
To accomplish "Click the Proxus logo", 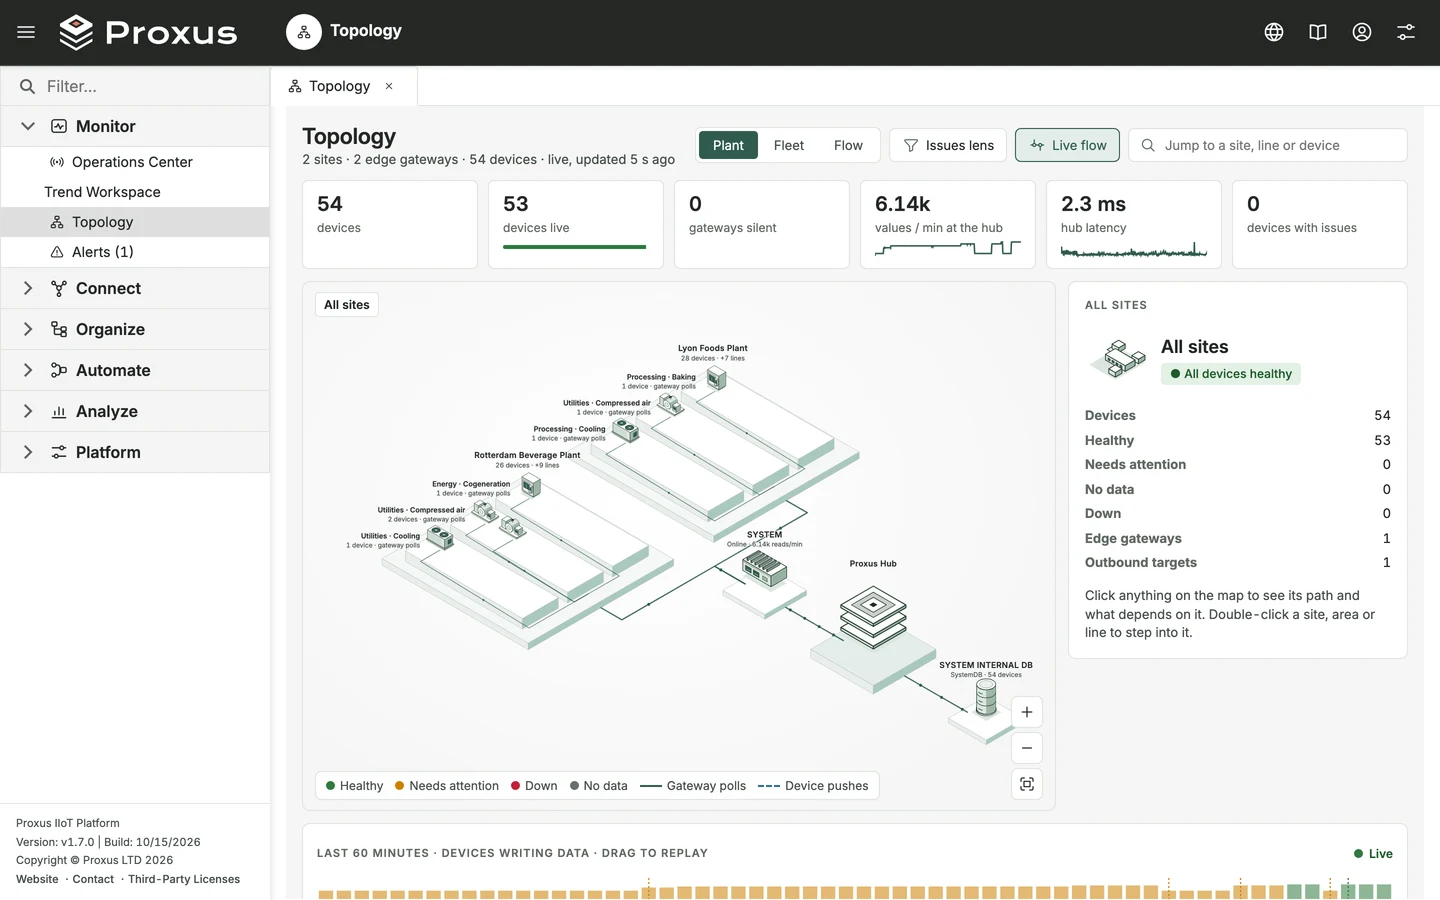I will (x=148, y=32).
